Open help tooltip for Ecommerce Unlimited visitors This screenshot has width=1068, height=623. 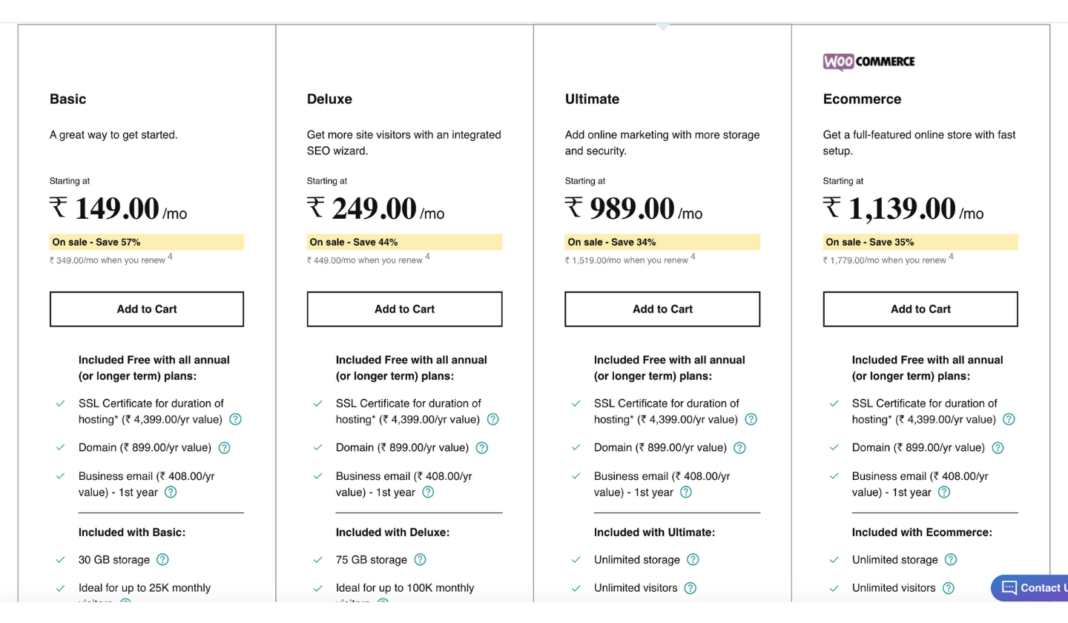point(949,587)
